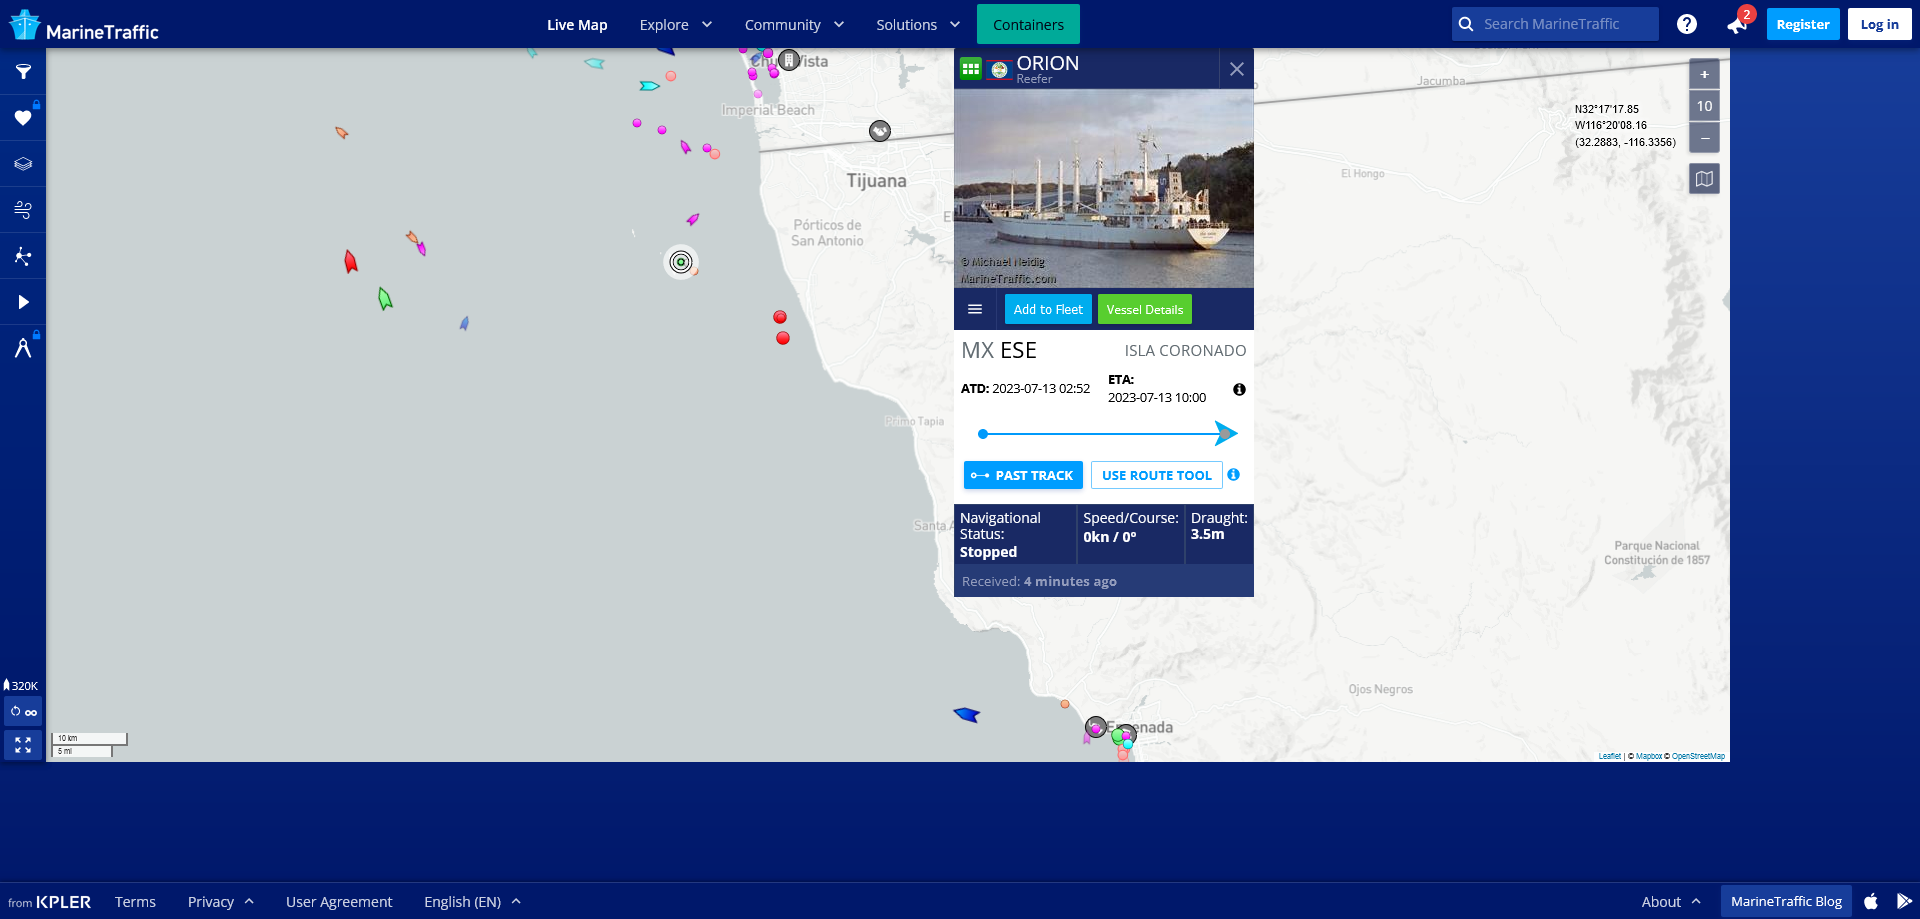The height and width of the screenshot is (919, 1920).
Task: Open the map type selector icon
Action: pos(1704,179)
